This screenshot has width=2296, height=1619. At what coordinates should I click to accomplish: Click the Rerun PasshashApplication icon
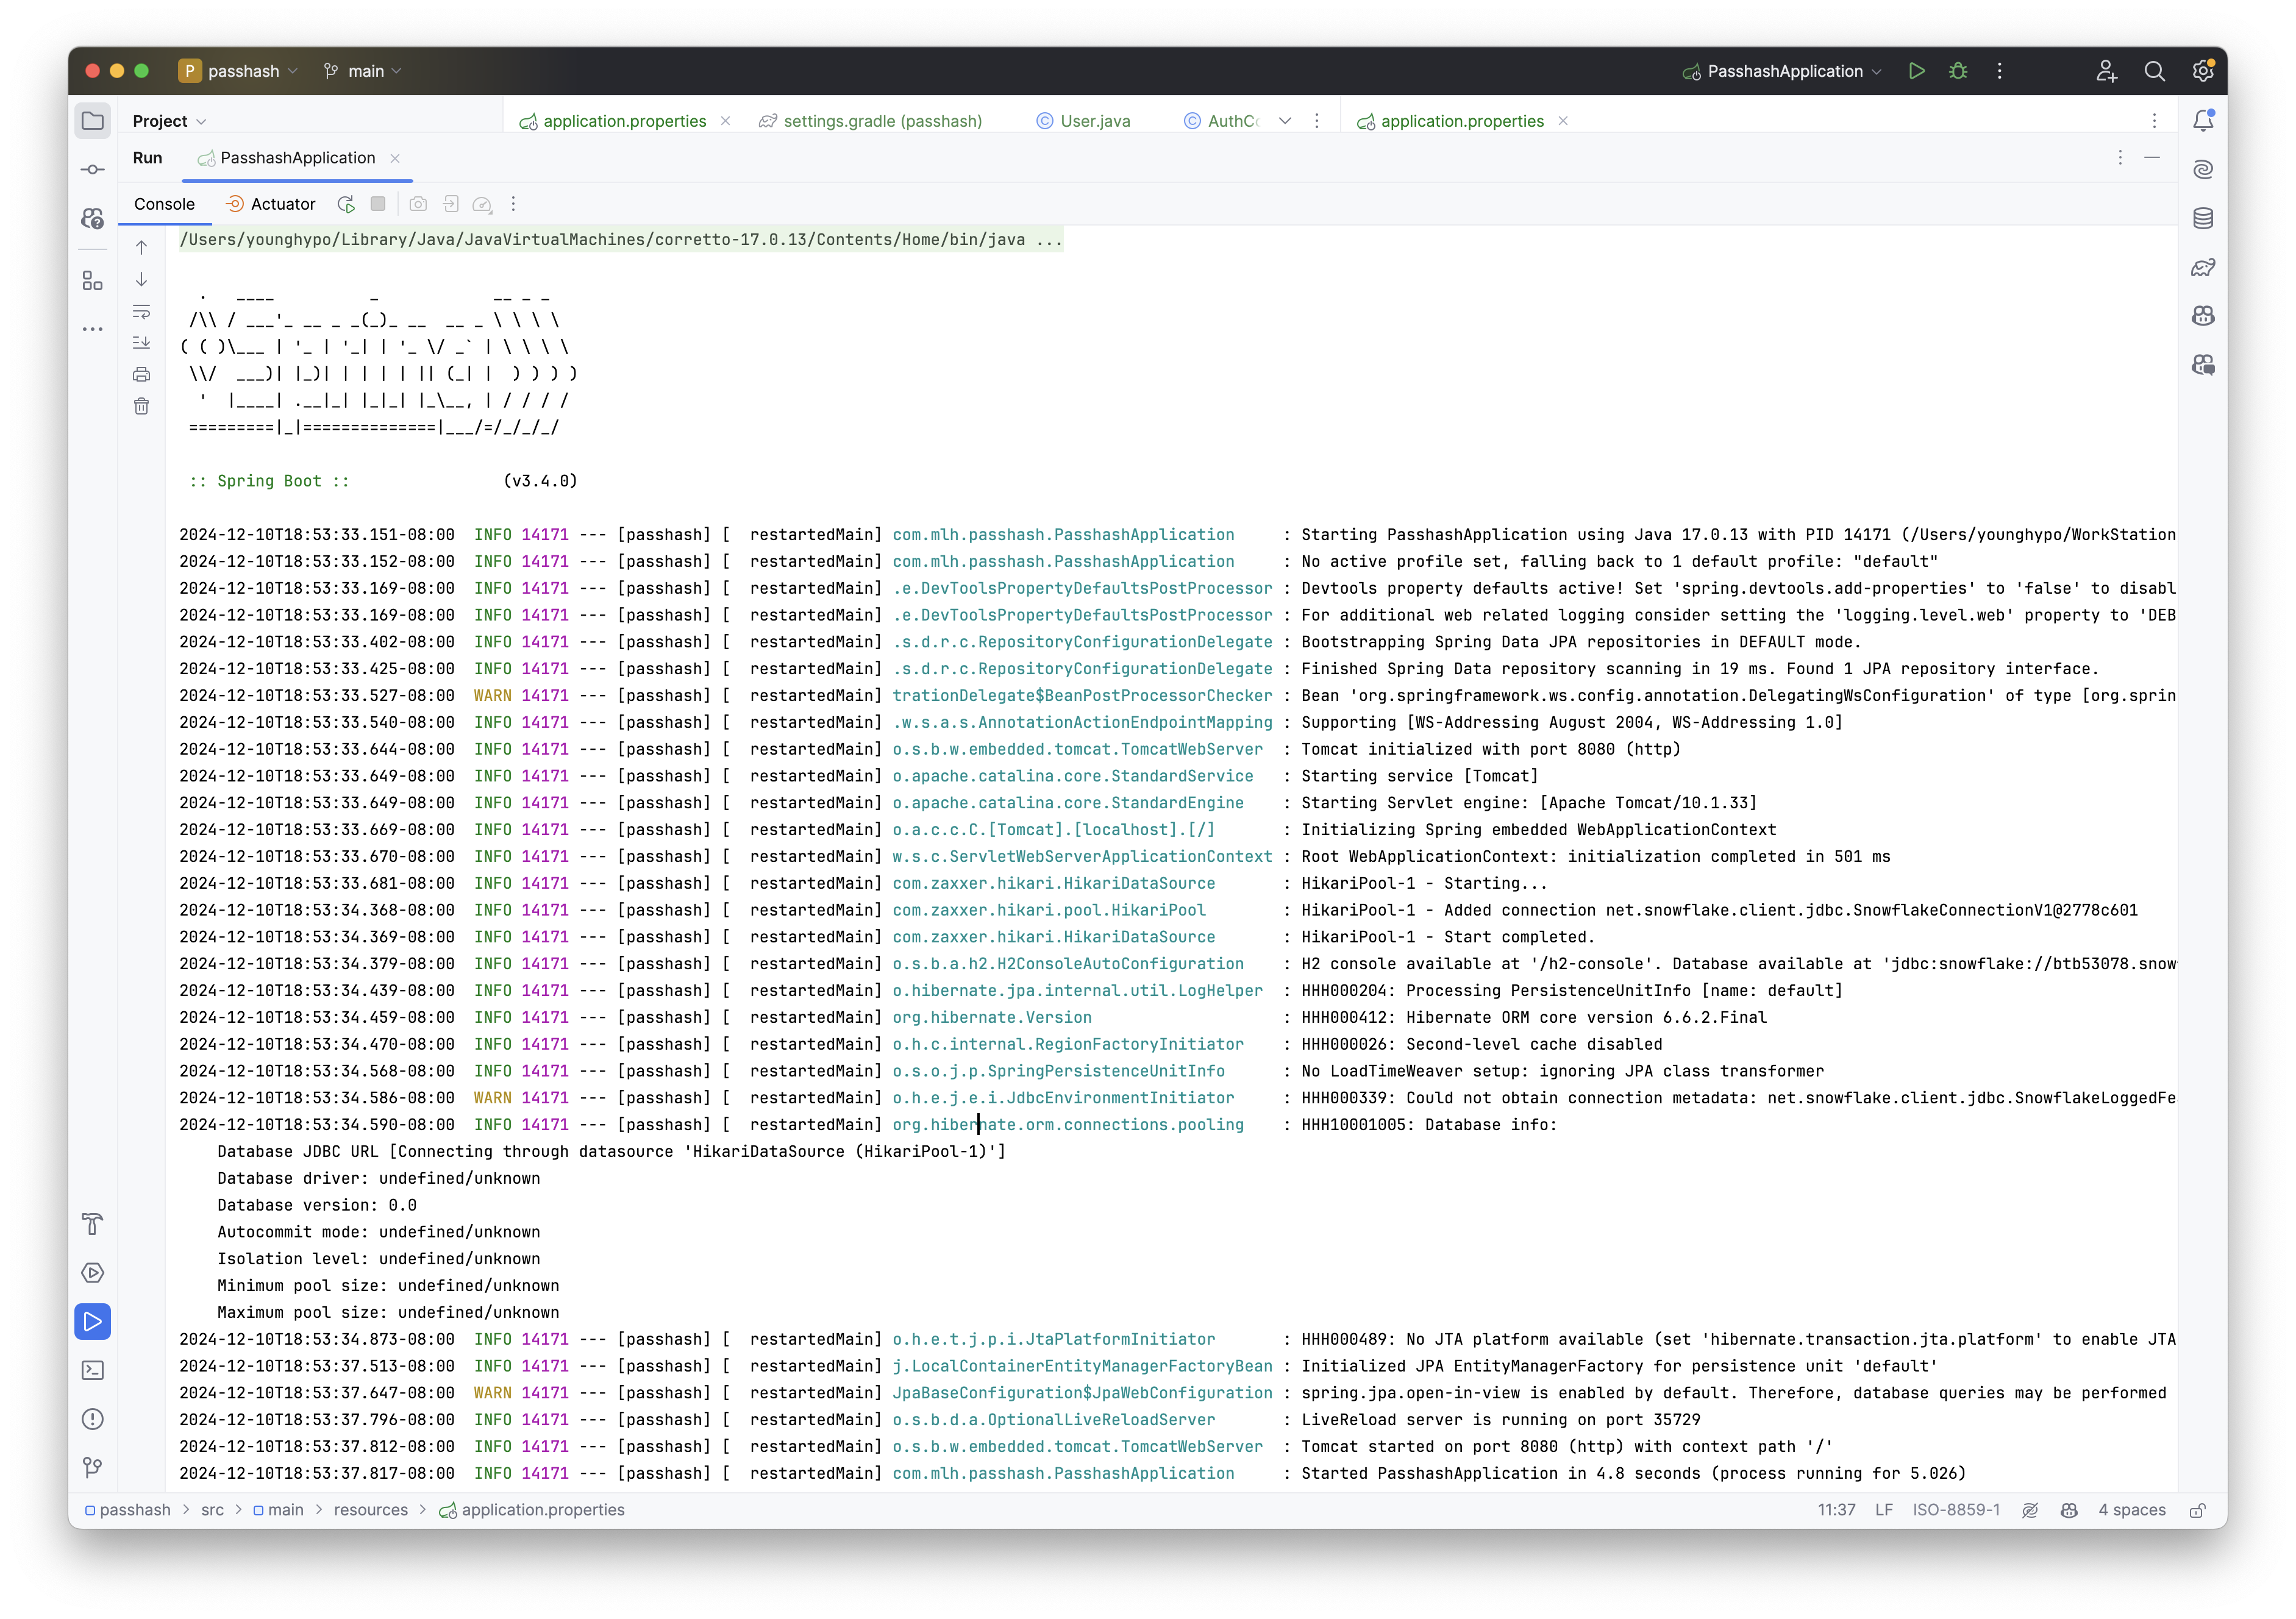coord(346,204)
